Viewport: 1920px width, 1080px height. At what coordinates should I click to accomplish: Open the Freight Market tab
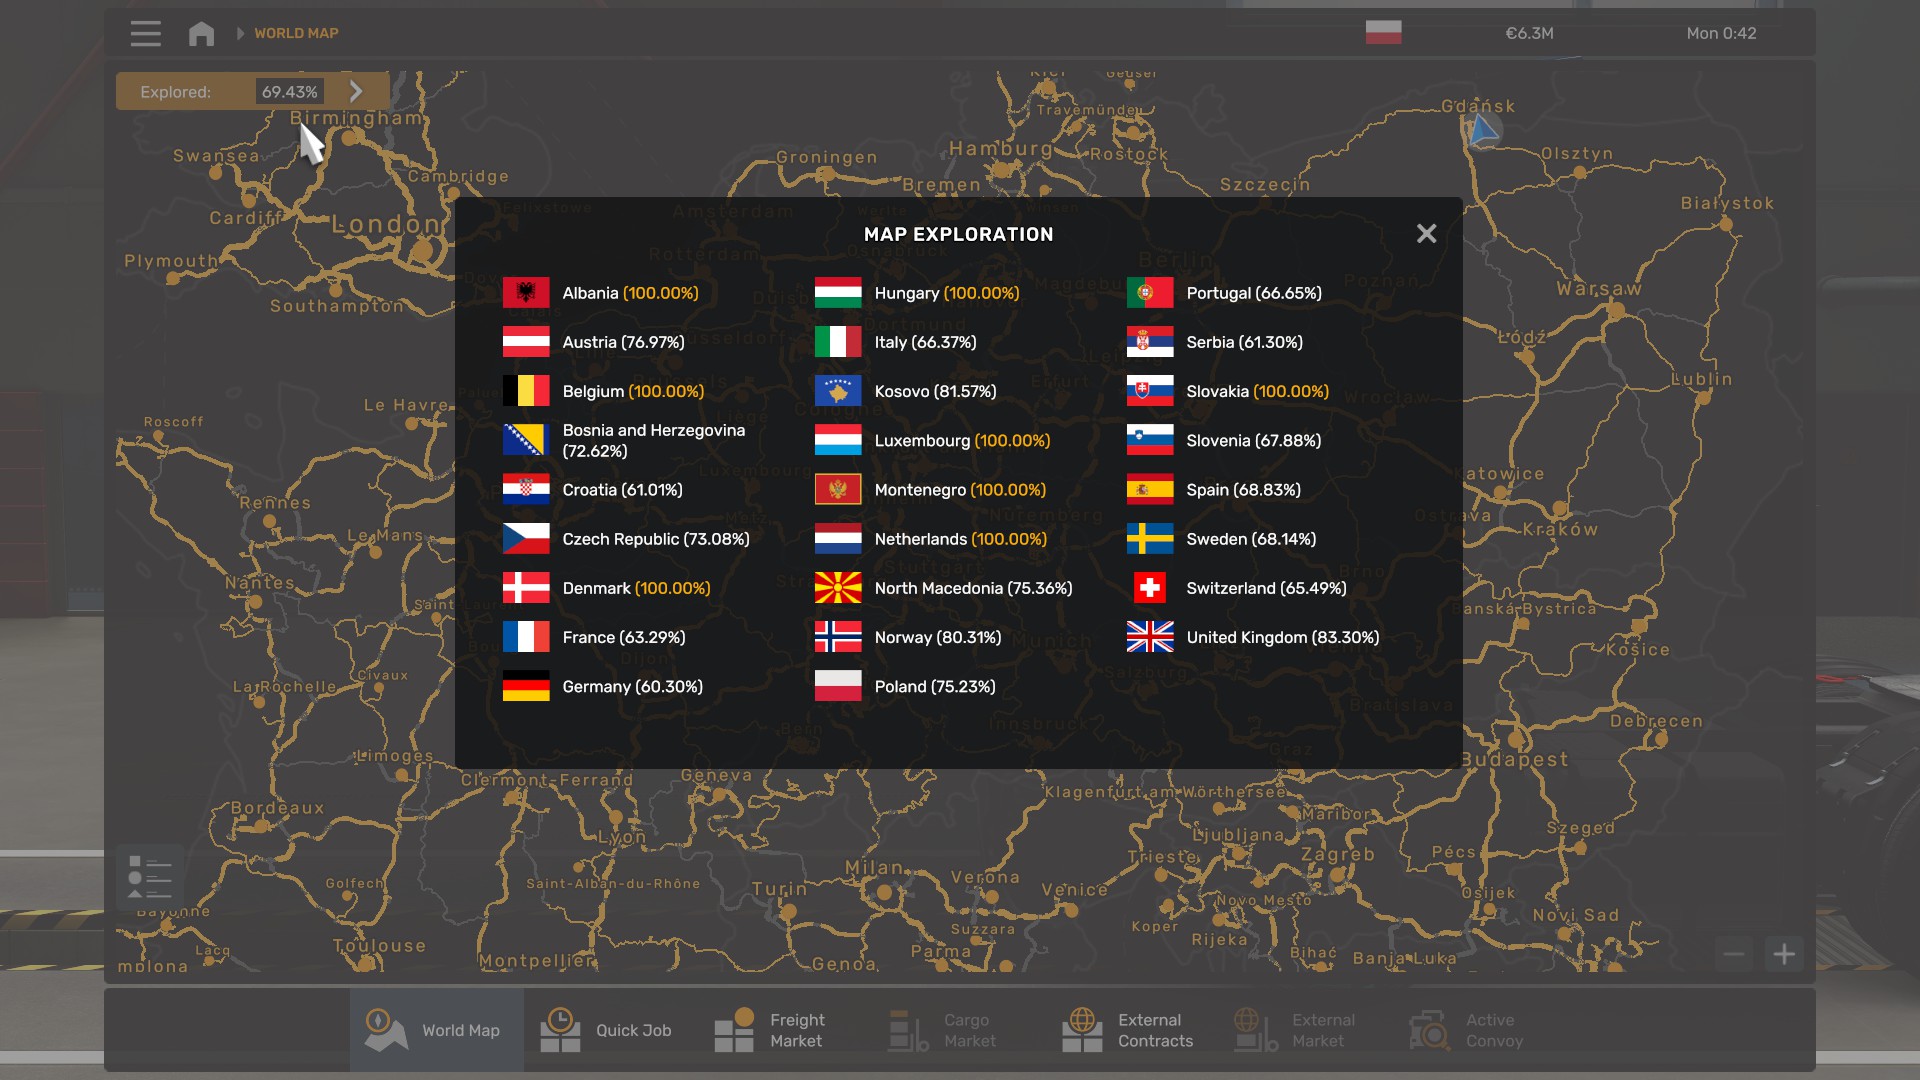pos(770,1030)
